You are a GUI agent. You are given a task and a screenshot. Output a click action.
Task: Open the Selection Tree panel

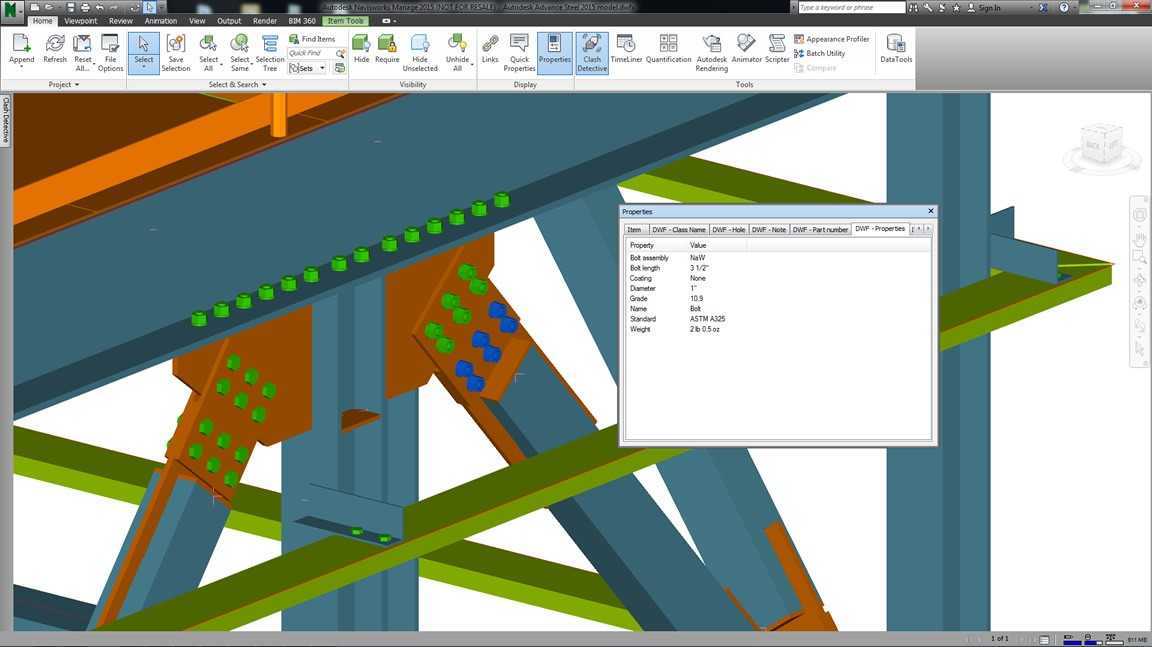coord(270,53)
